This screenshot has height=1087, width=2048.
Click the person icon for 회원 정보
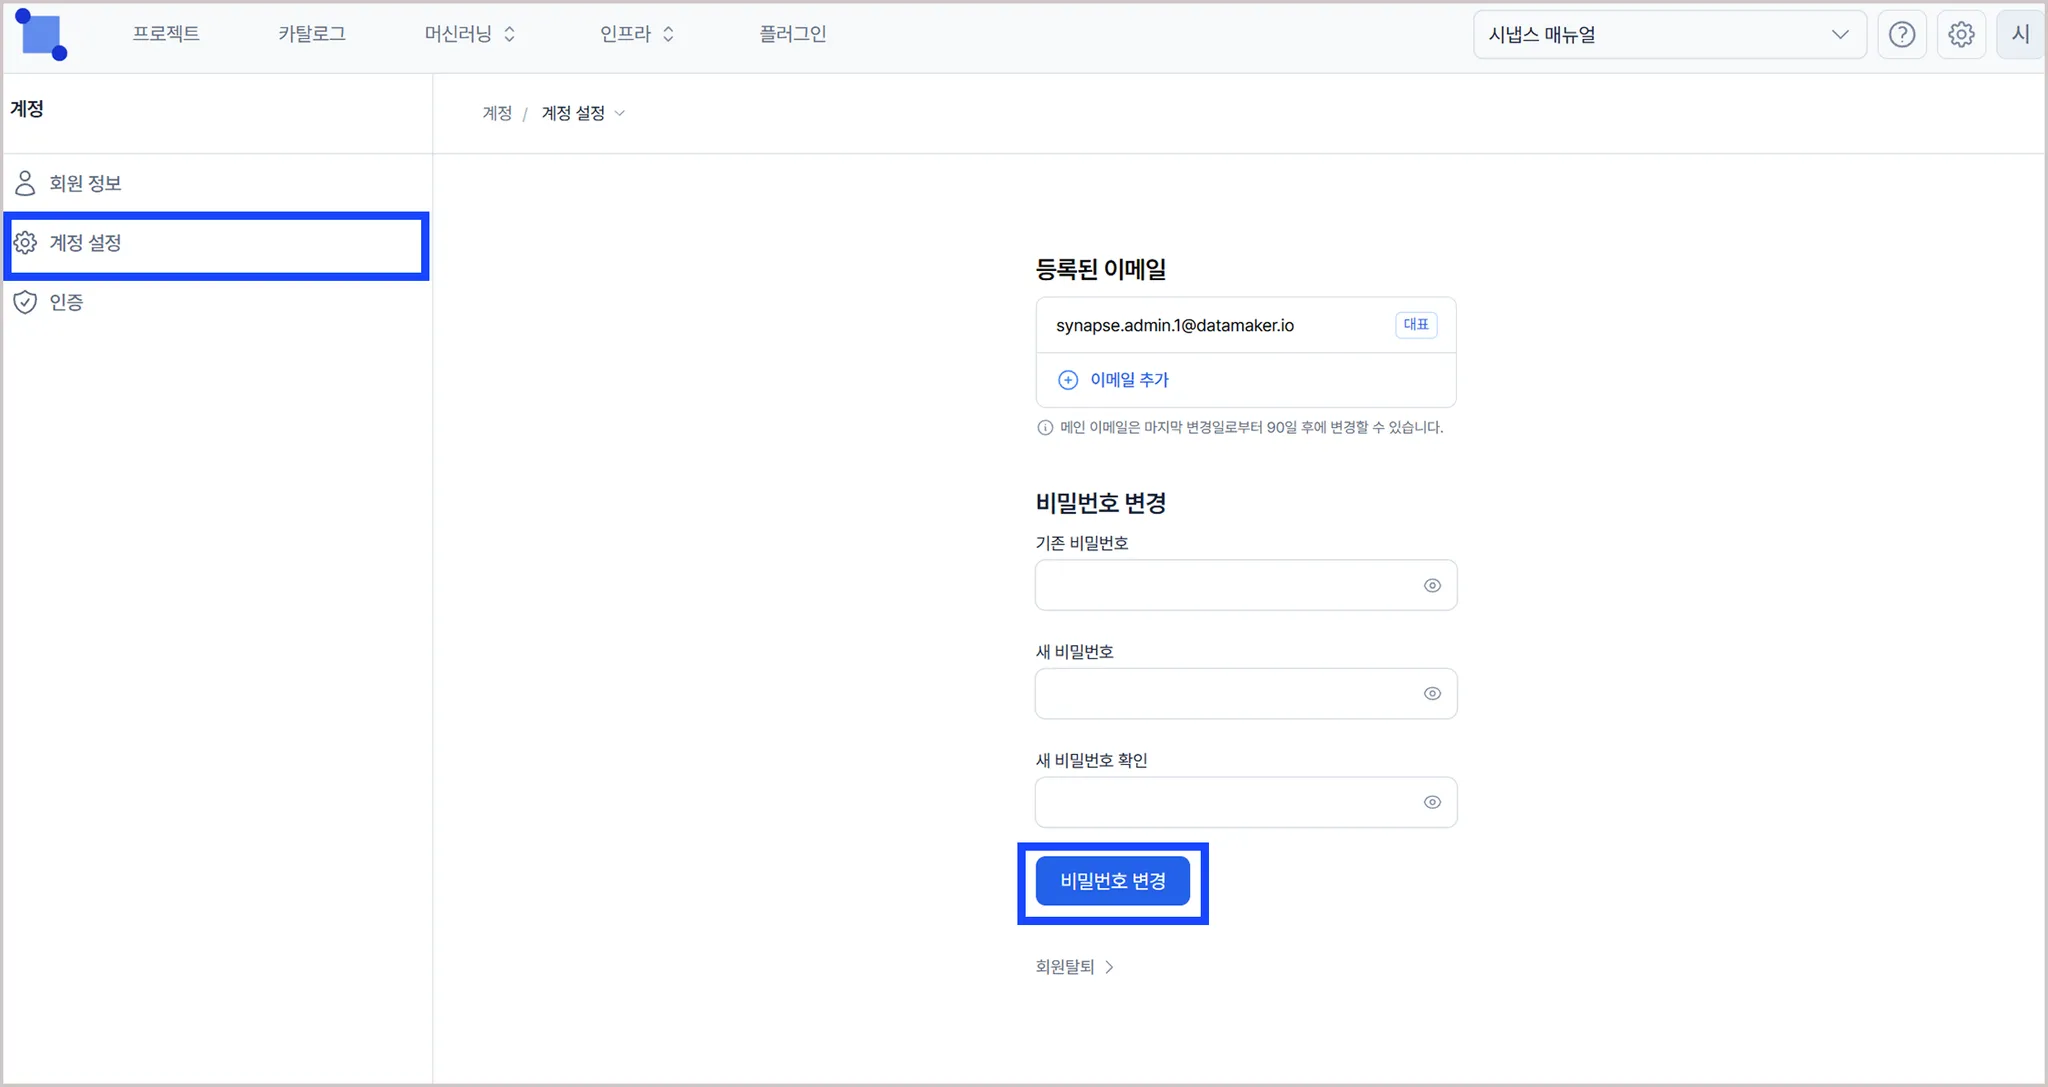(25, 183)
